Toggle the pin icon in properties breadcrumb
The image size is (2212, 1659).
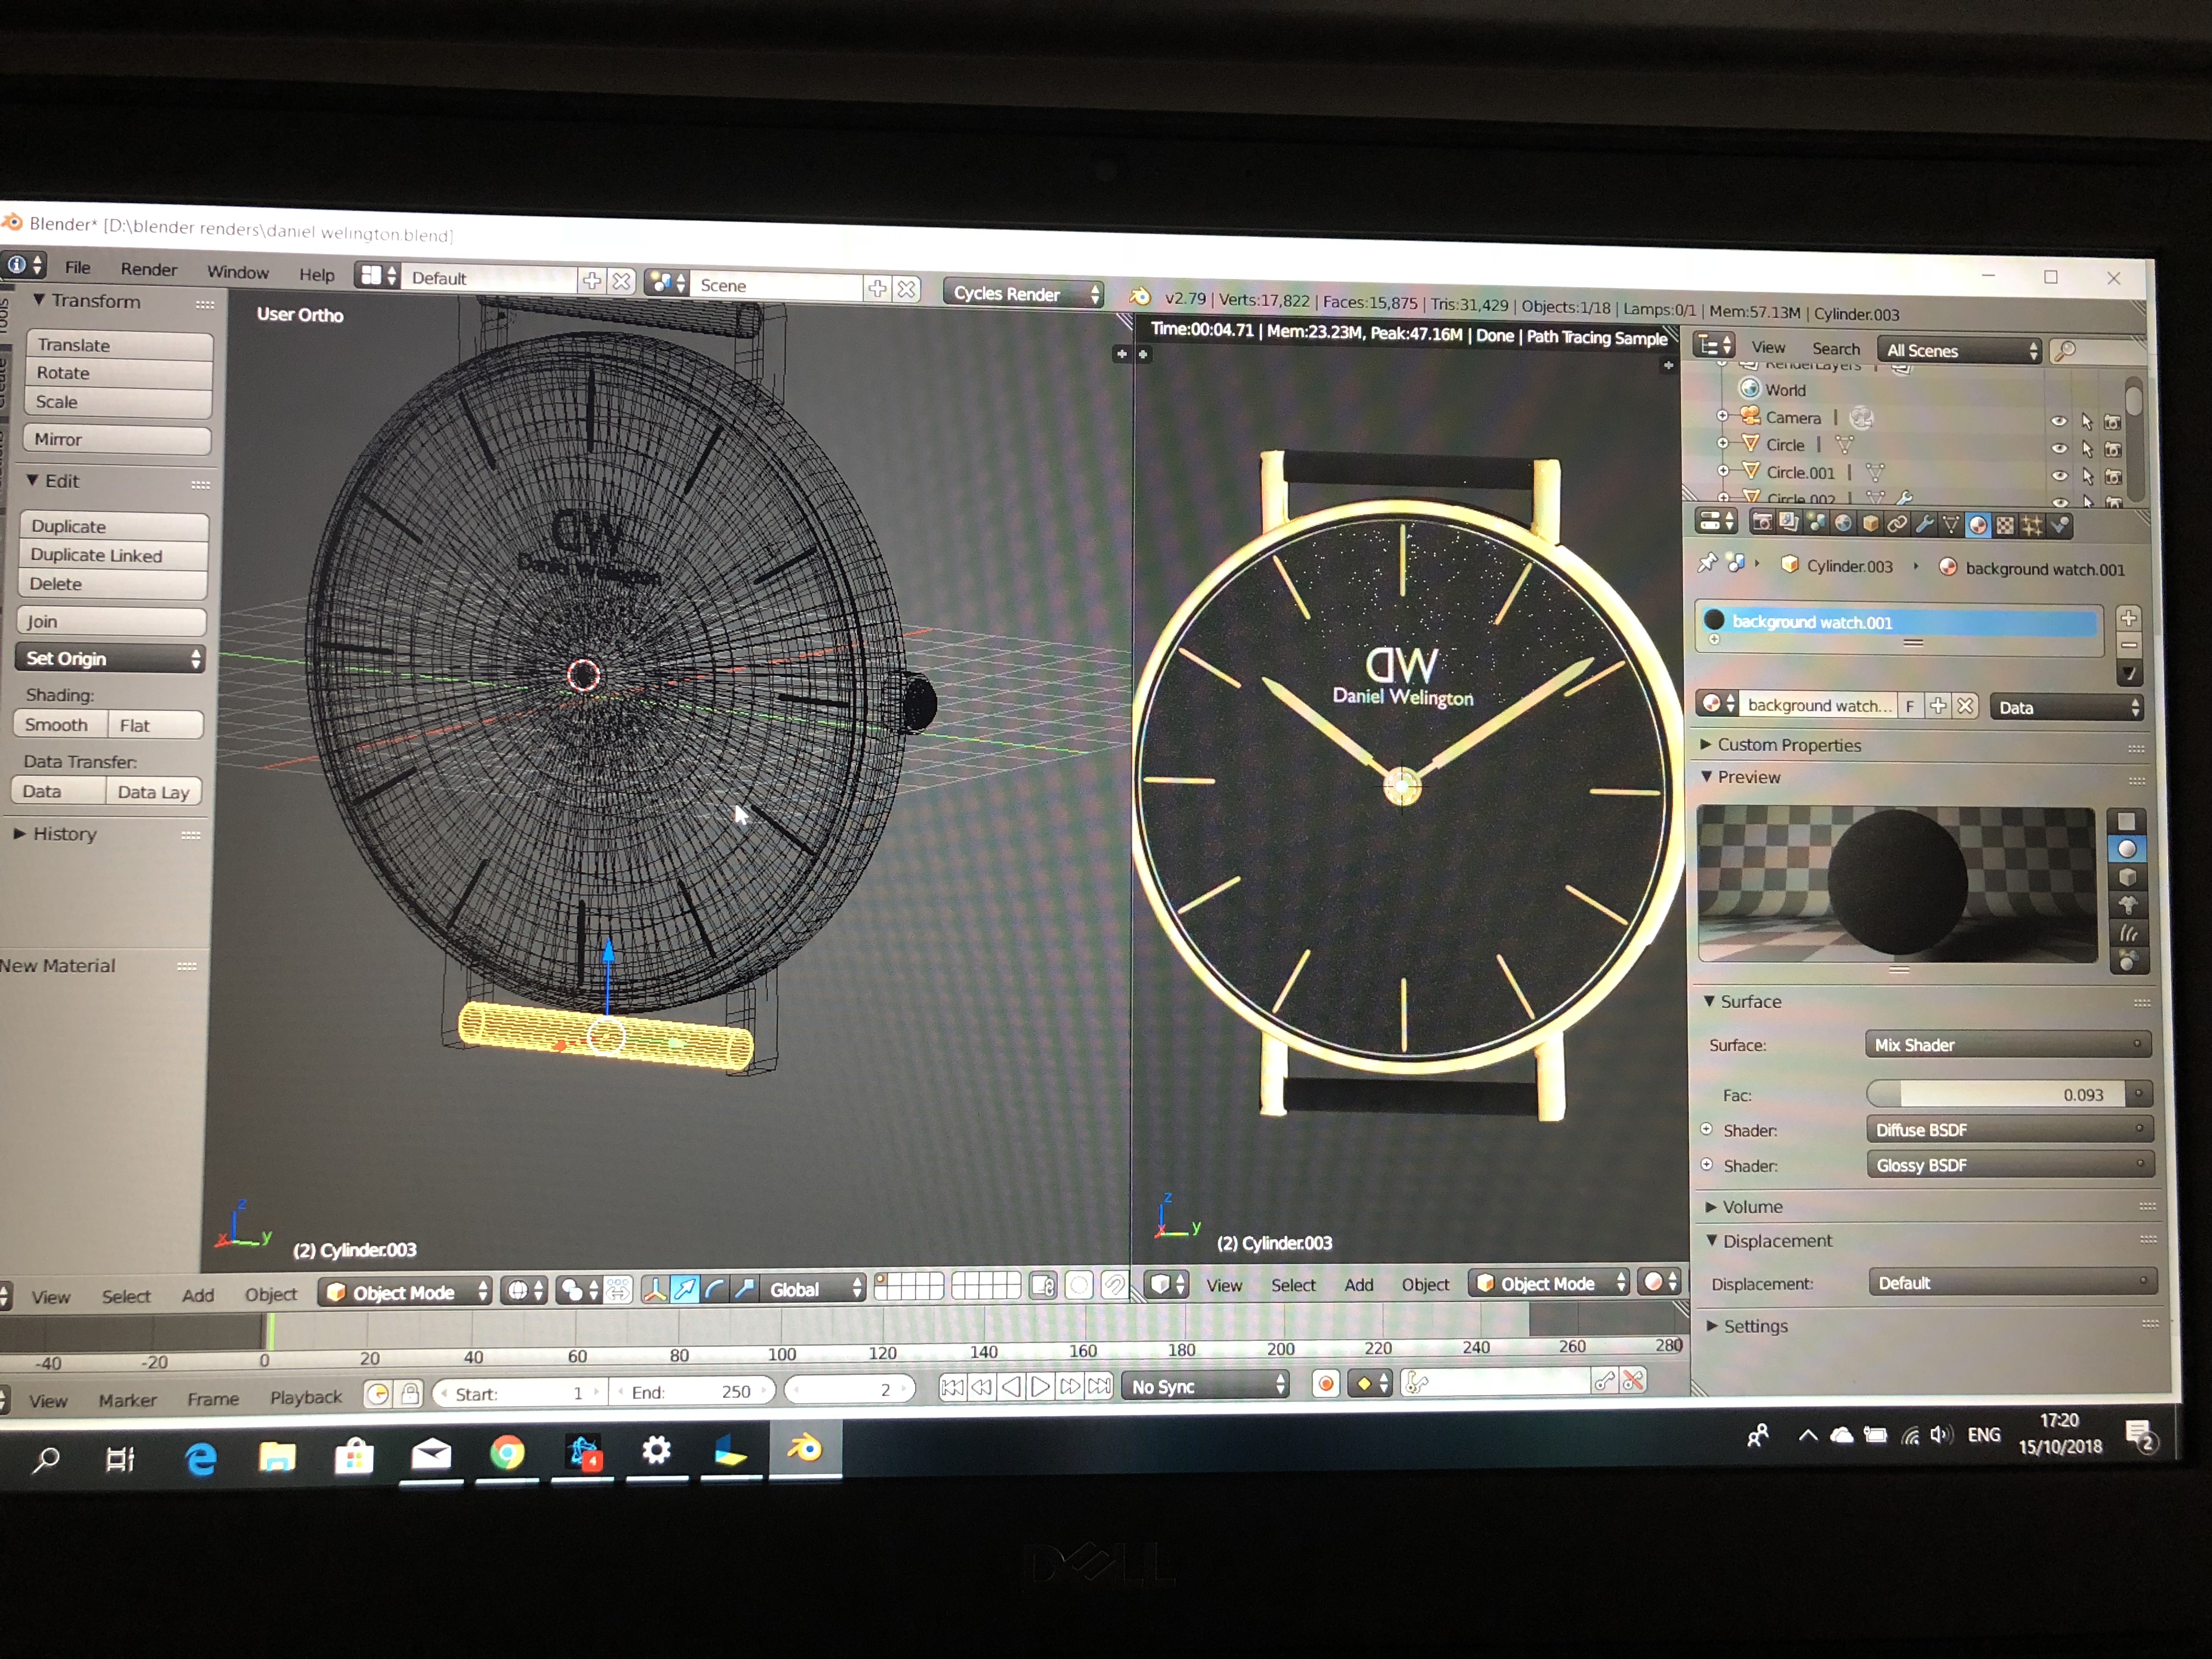pyautogui.click(x=1707, y=563)
